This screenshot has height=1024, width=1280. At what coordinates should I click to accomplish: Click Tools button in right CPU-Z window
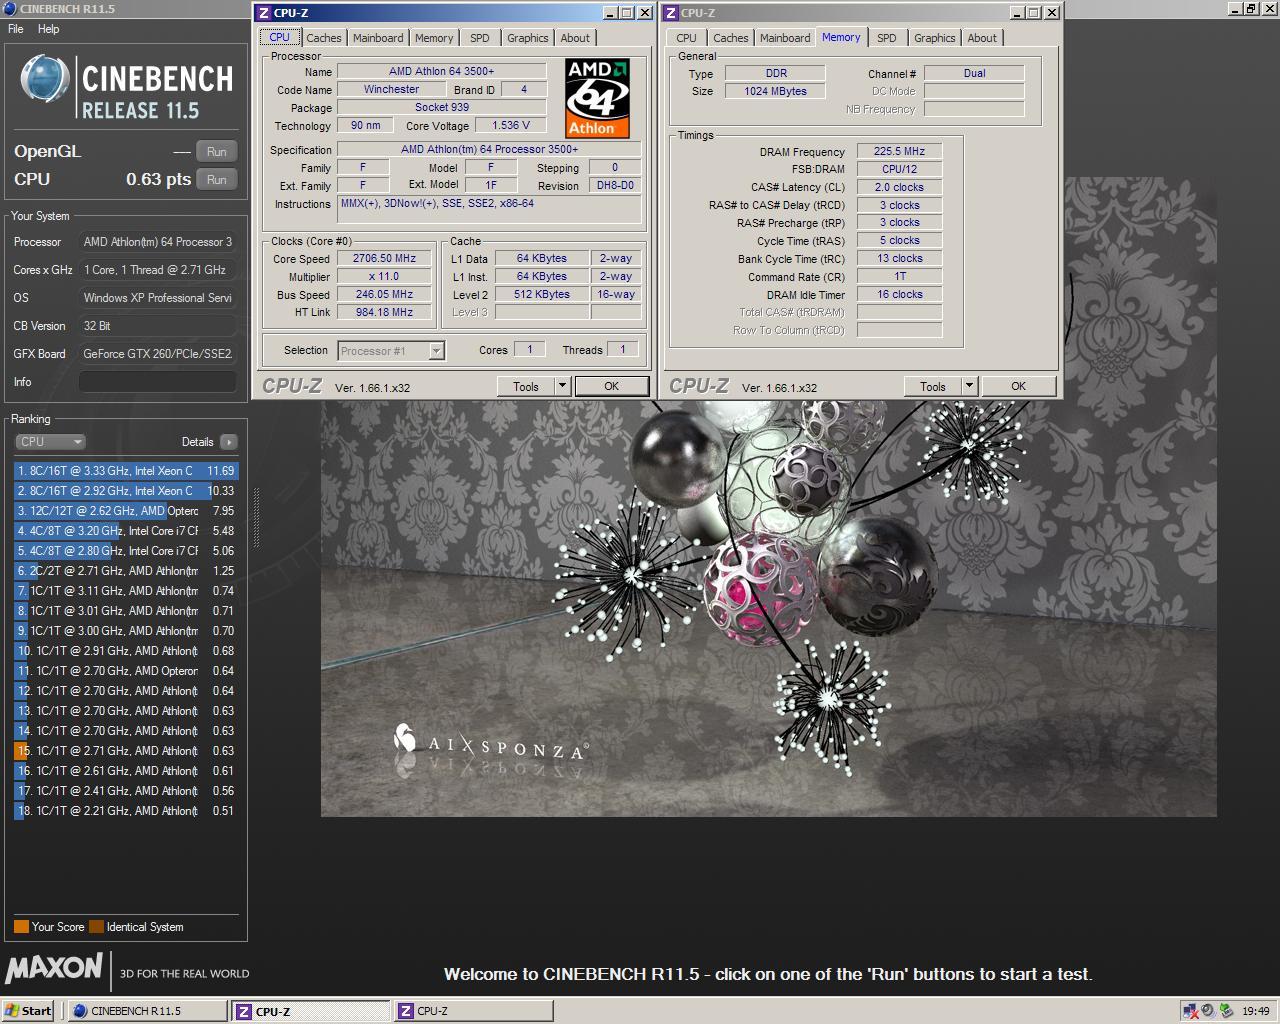coord(933,386)
